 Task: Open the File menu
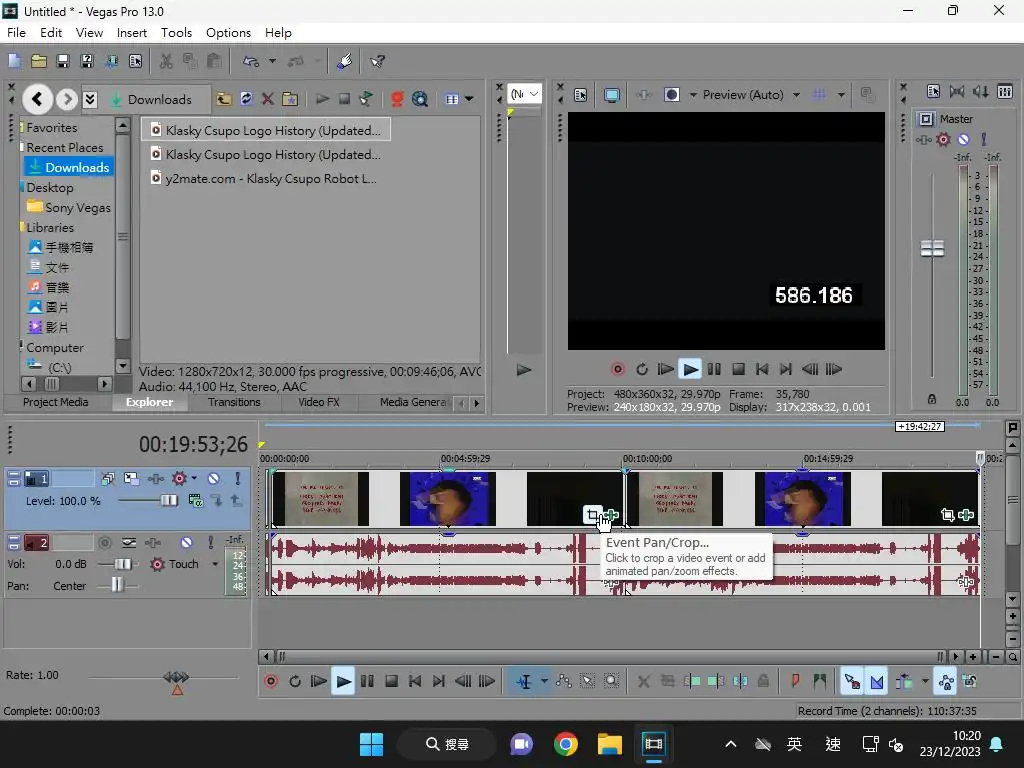[x=16, y=33]
